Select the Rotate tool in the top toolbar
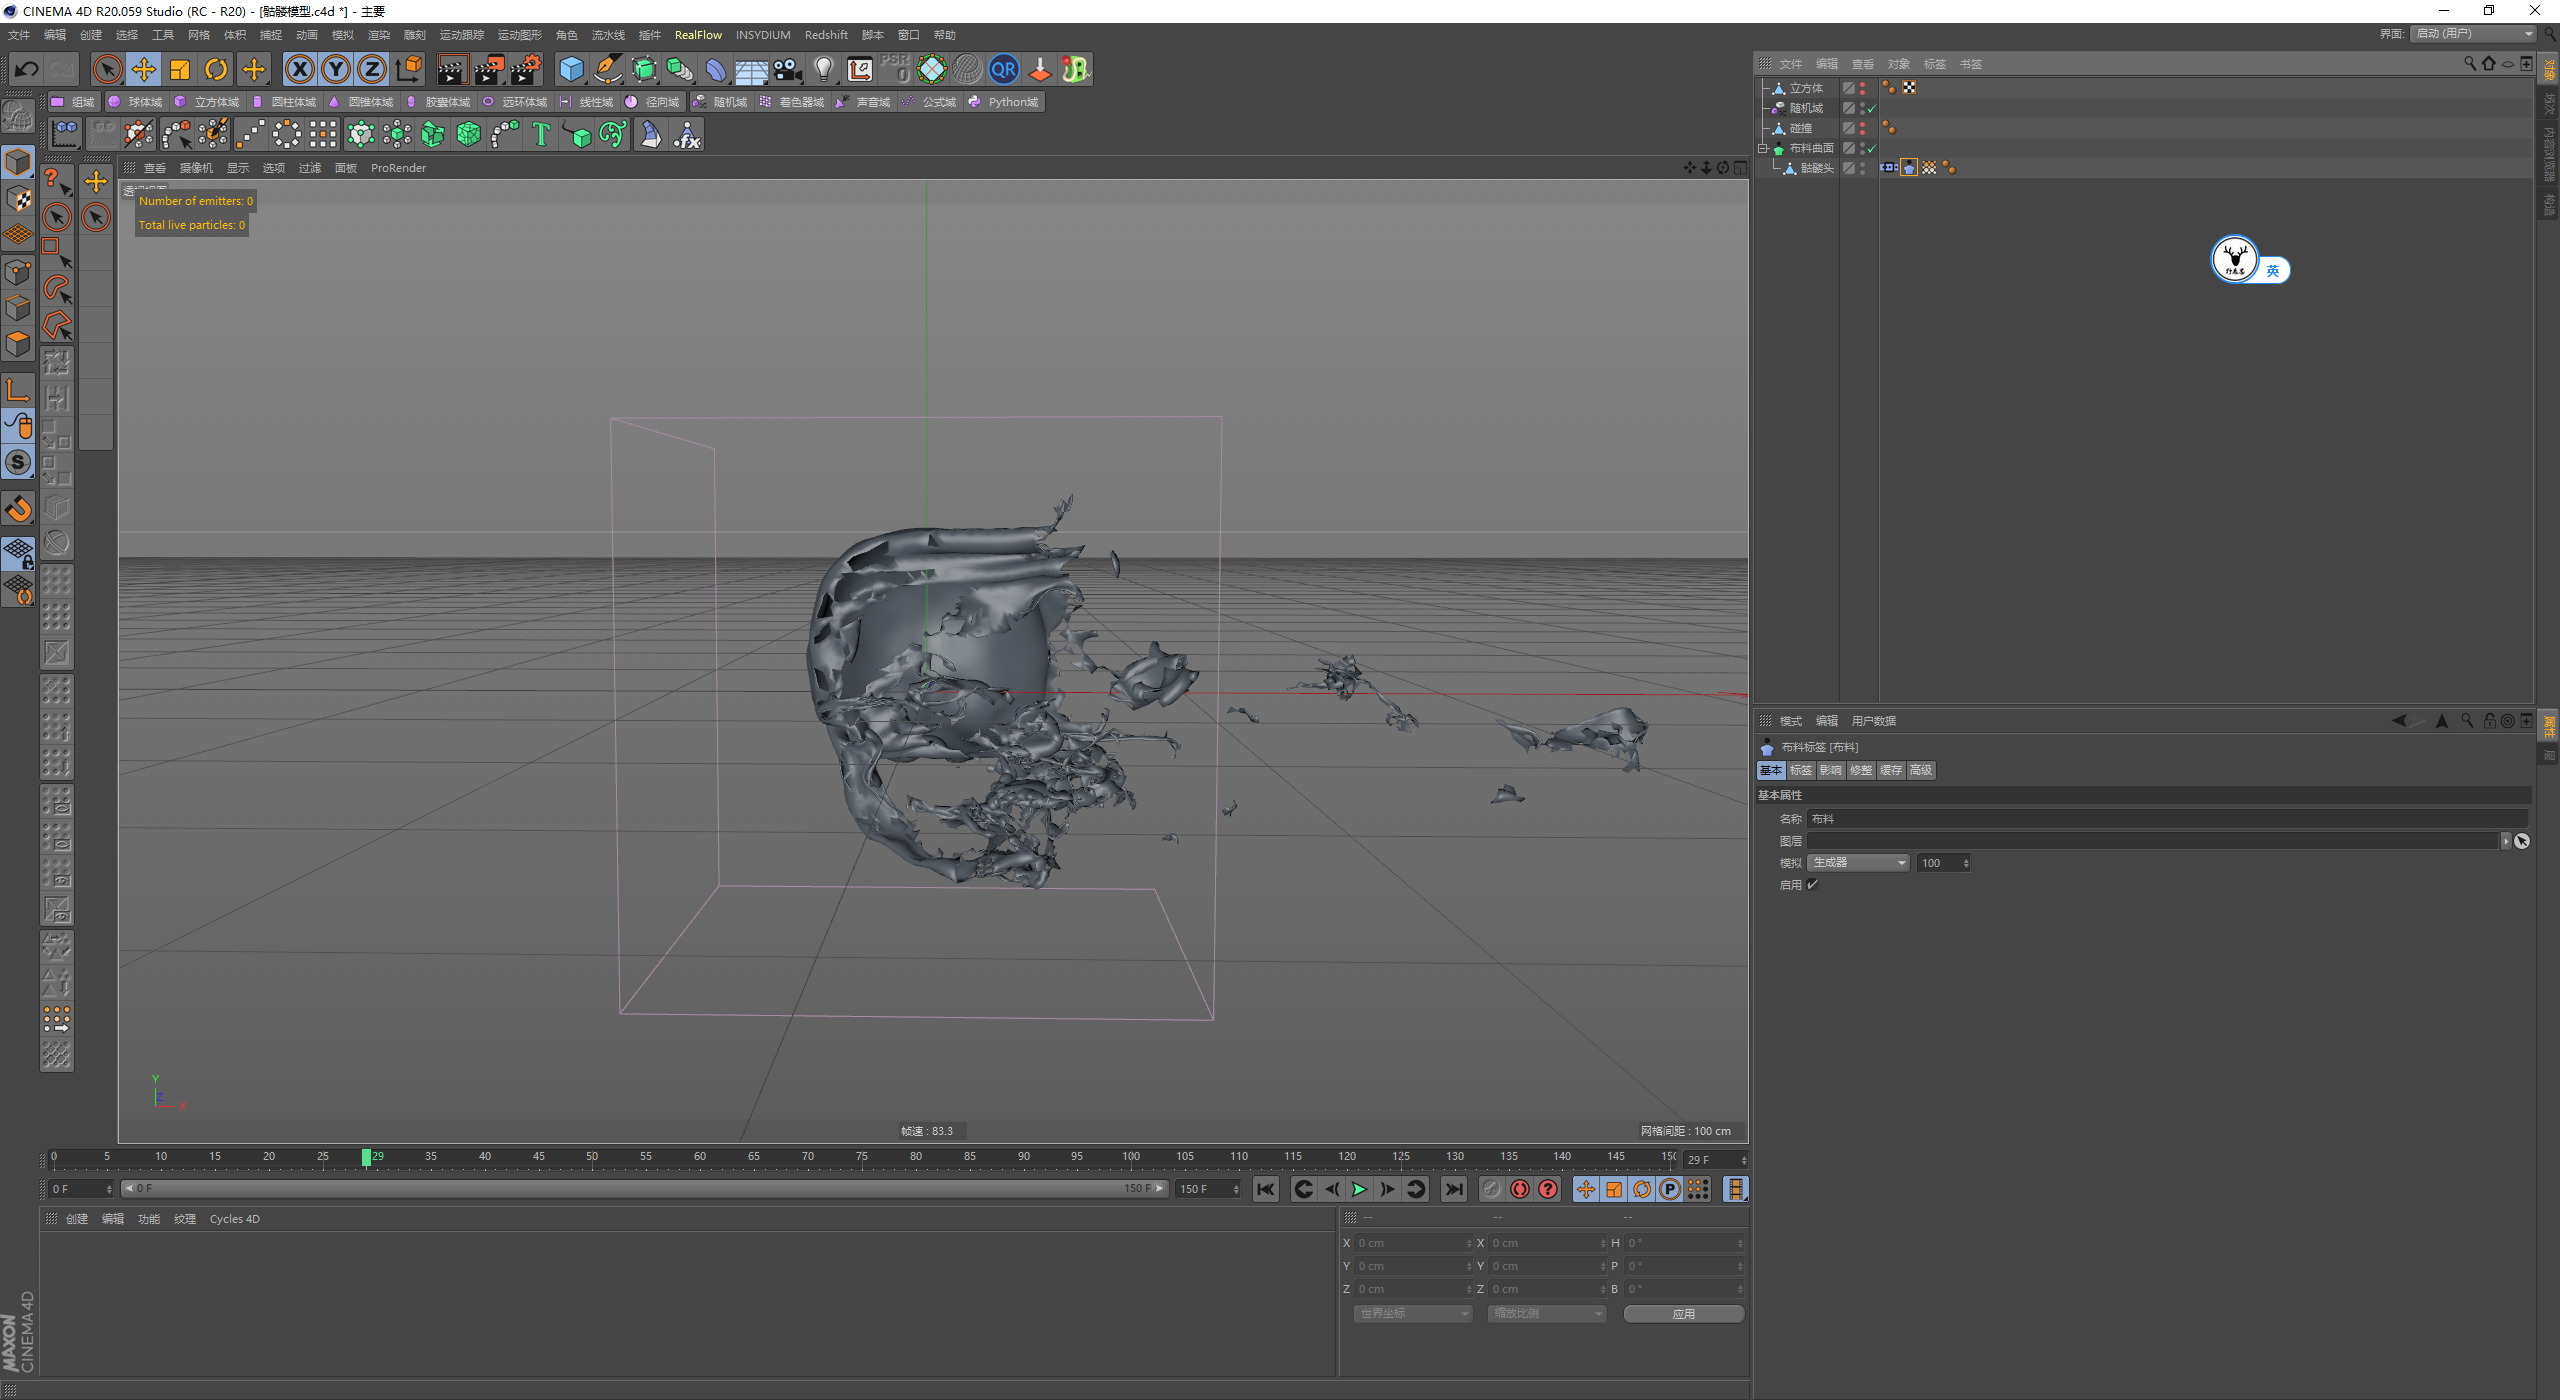The height and width of the screenshot is (1400, 2560). (216, 69)
